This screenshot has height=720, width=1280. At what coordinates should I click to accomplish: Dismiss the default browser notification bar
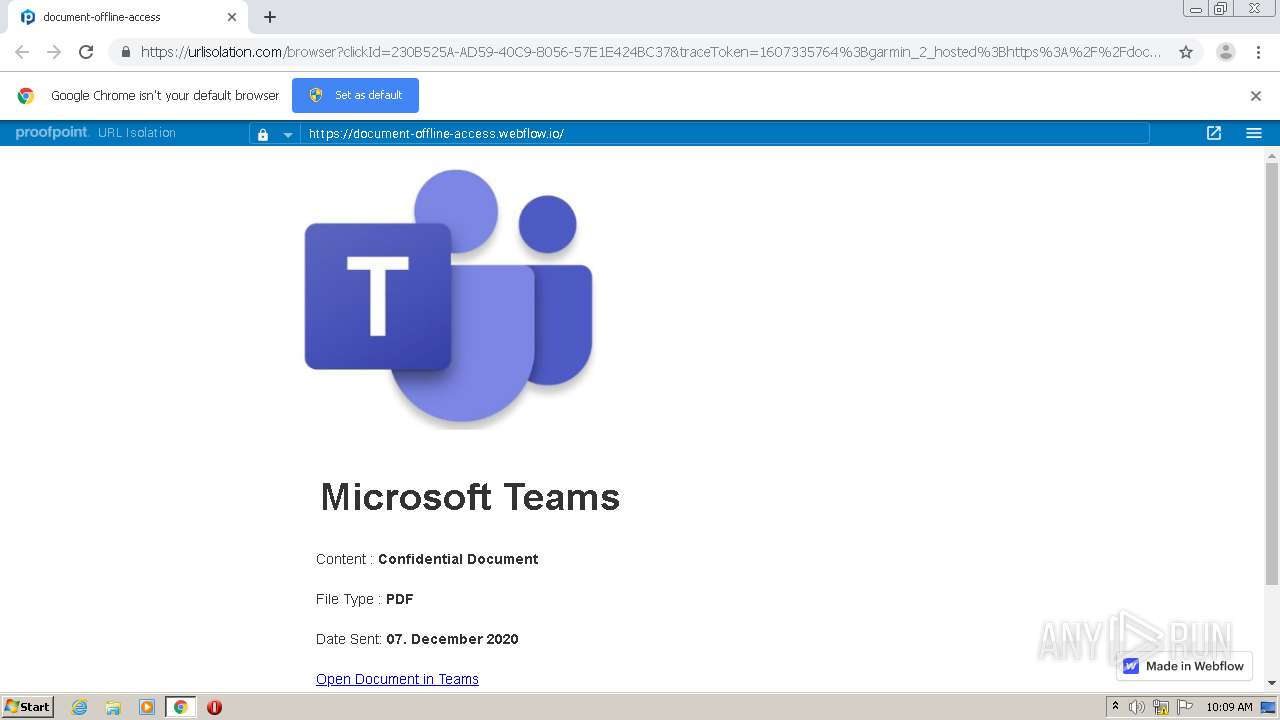1256,96
